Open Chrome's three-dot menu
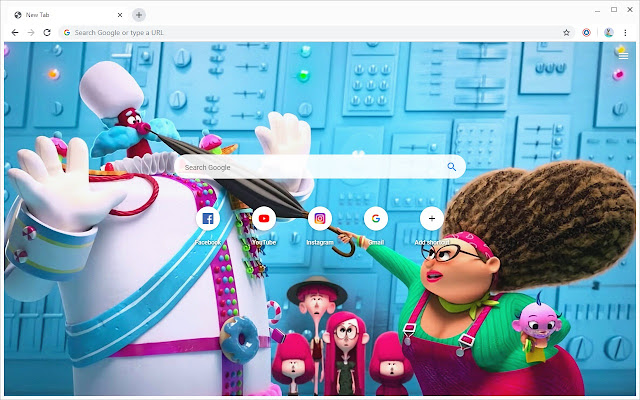The image size is (640, 400). (x=625, y=33)
